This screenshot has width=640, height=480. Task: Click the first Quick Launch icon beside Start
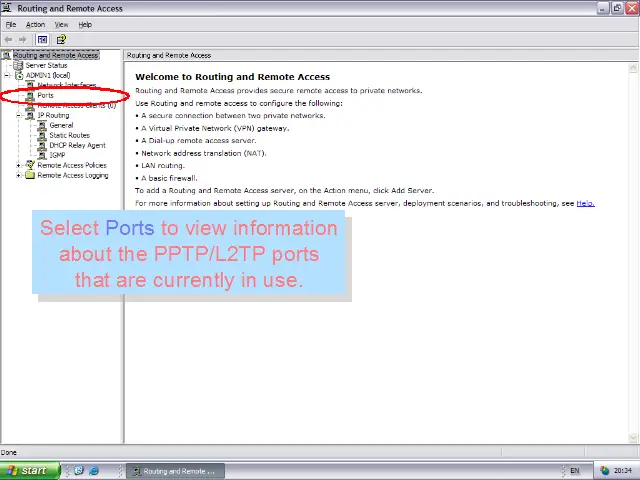pyautogui.click(x=79, y=471)
